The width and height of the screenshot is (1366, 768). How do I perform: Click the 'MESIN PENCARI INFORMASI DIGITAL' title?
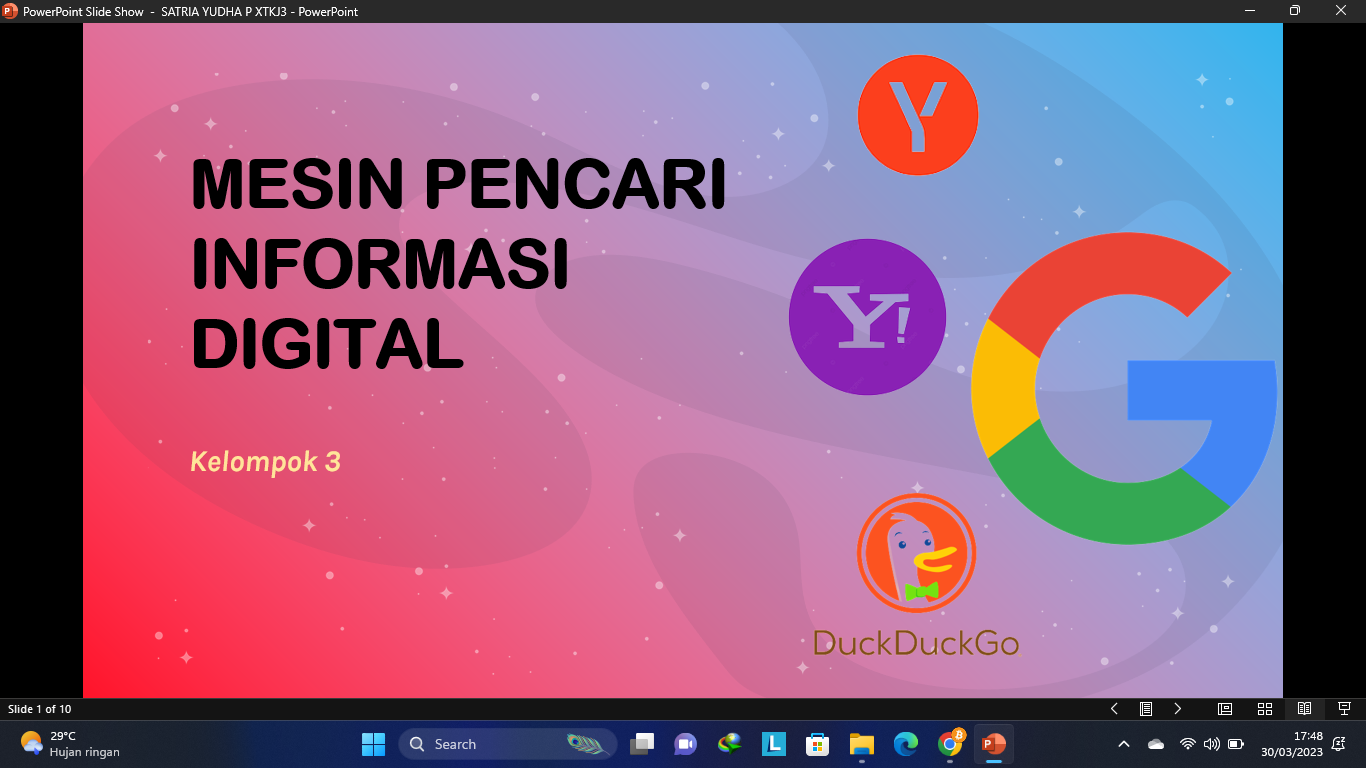pos(458,265)
